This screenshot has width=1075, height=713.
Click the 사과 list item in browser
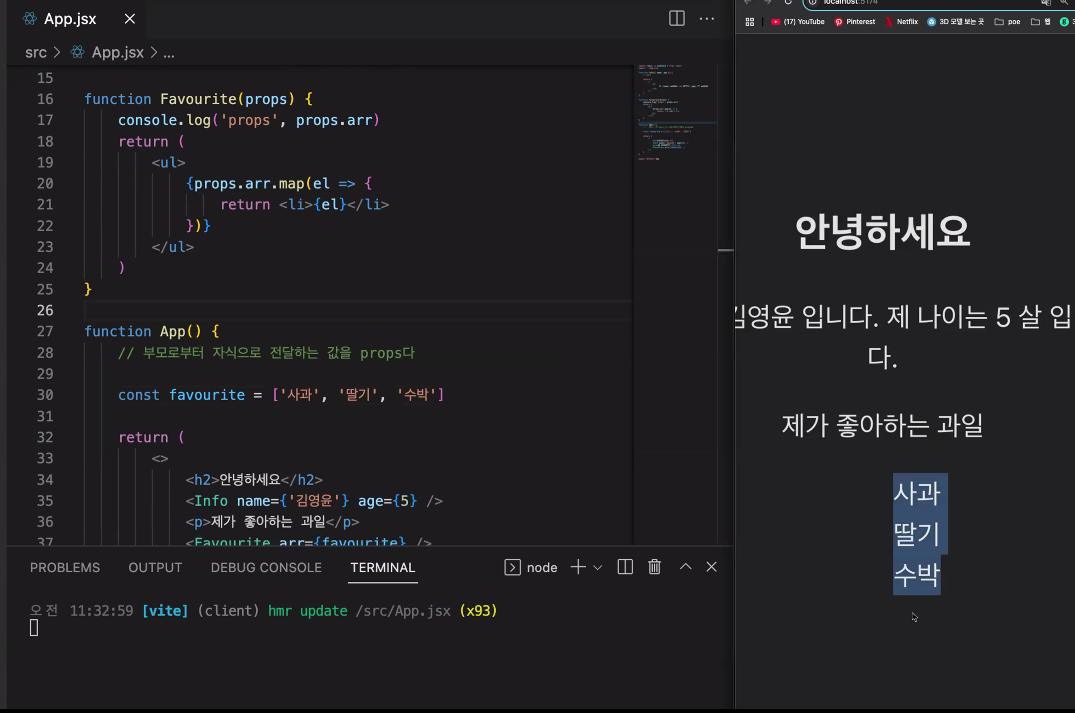[917, 493]
